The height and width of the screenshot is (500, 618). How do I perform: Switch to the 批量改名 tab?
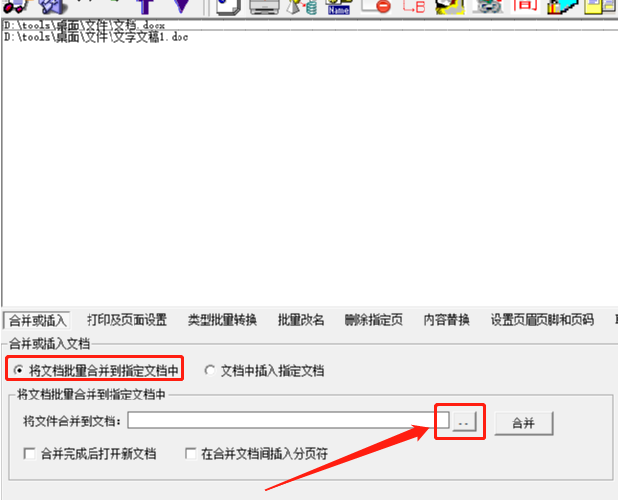coord(301,320)
